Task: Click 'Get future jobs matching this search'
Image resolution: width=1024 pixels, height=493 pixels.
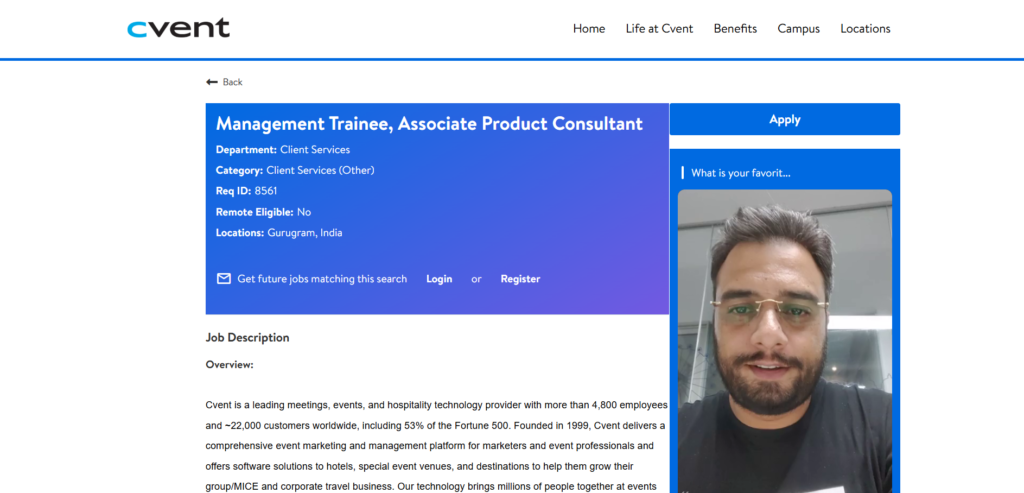Action: click(x=322, y=279)
